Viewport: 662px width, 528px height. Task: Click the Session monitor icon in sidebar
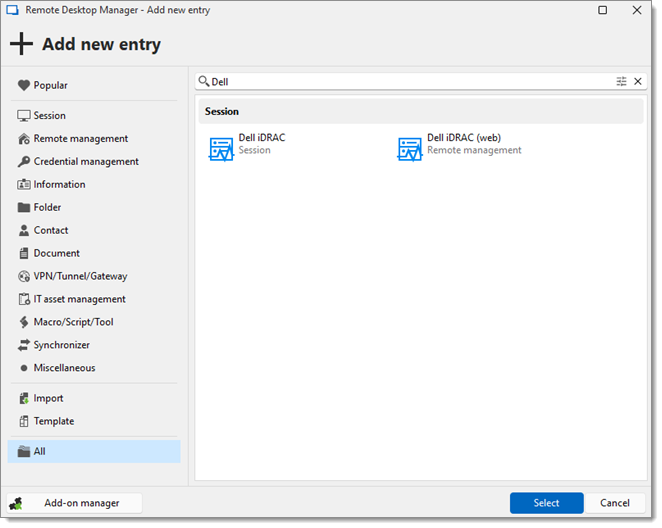pyautogui.click(x=24, y=116)
